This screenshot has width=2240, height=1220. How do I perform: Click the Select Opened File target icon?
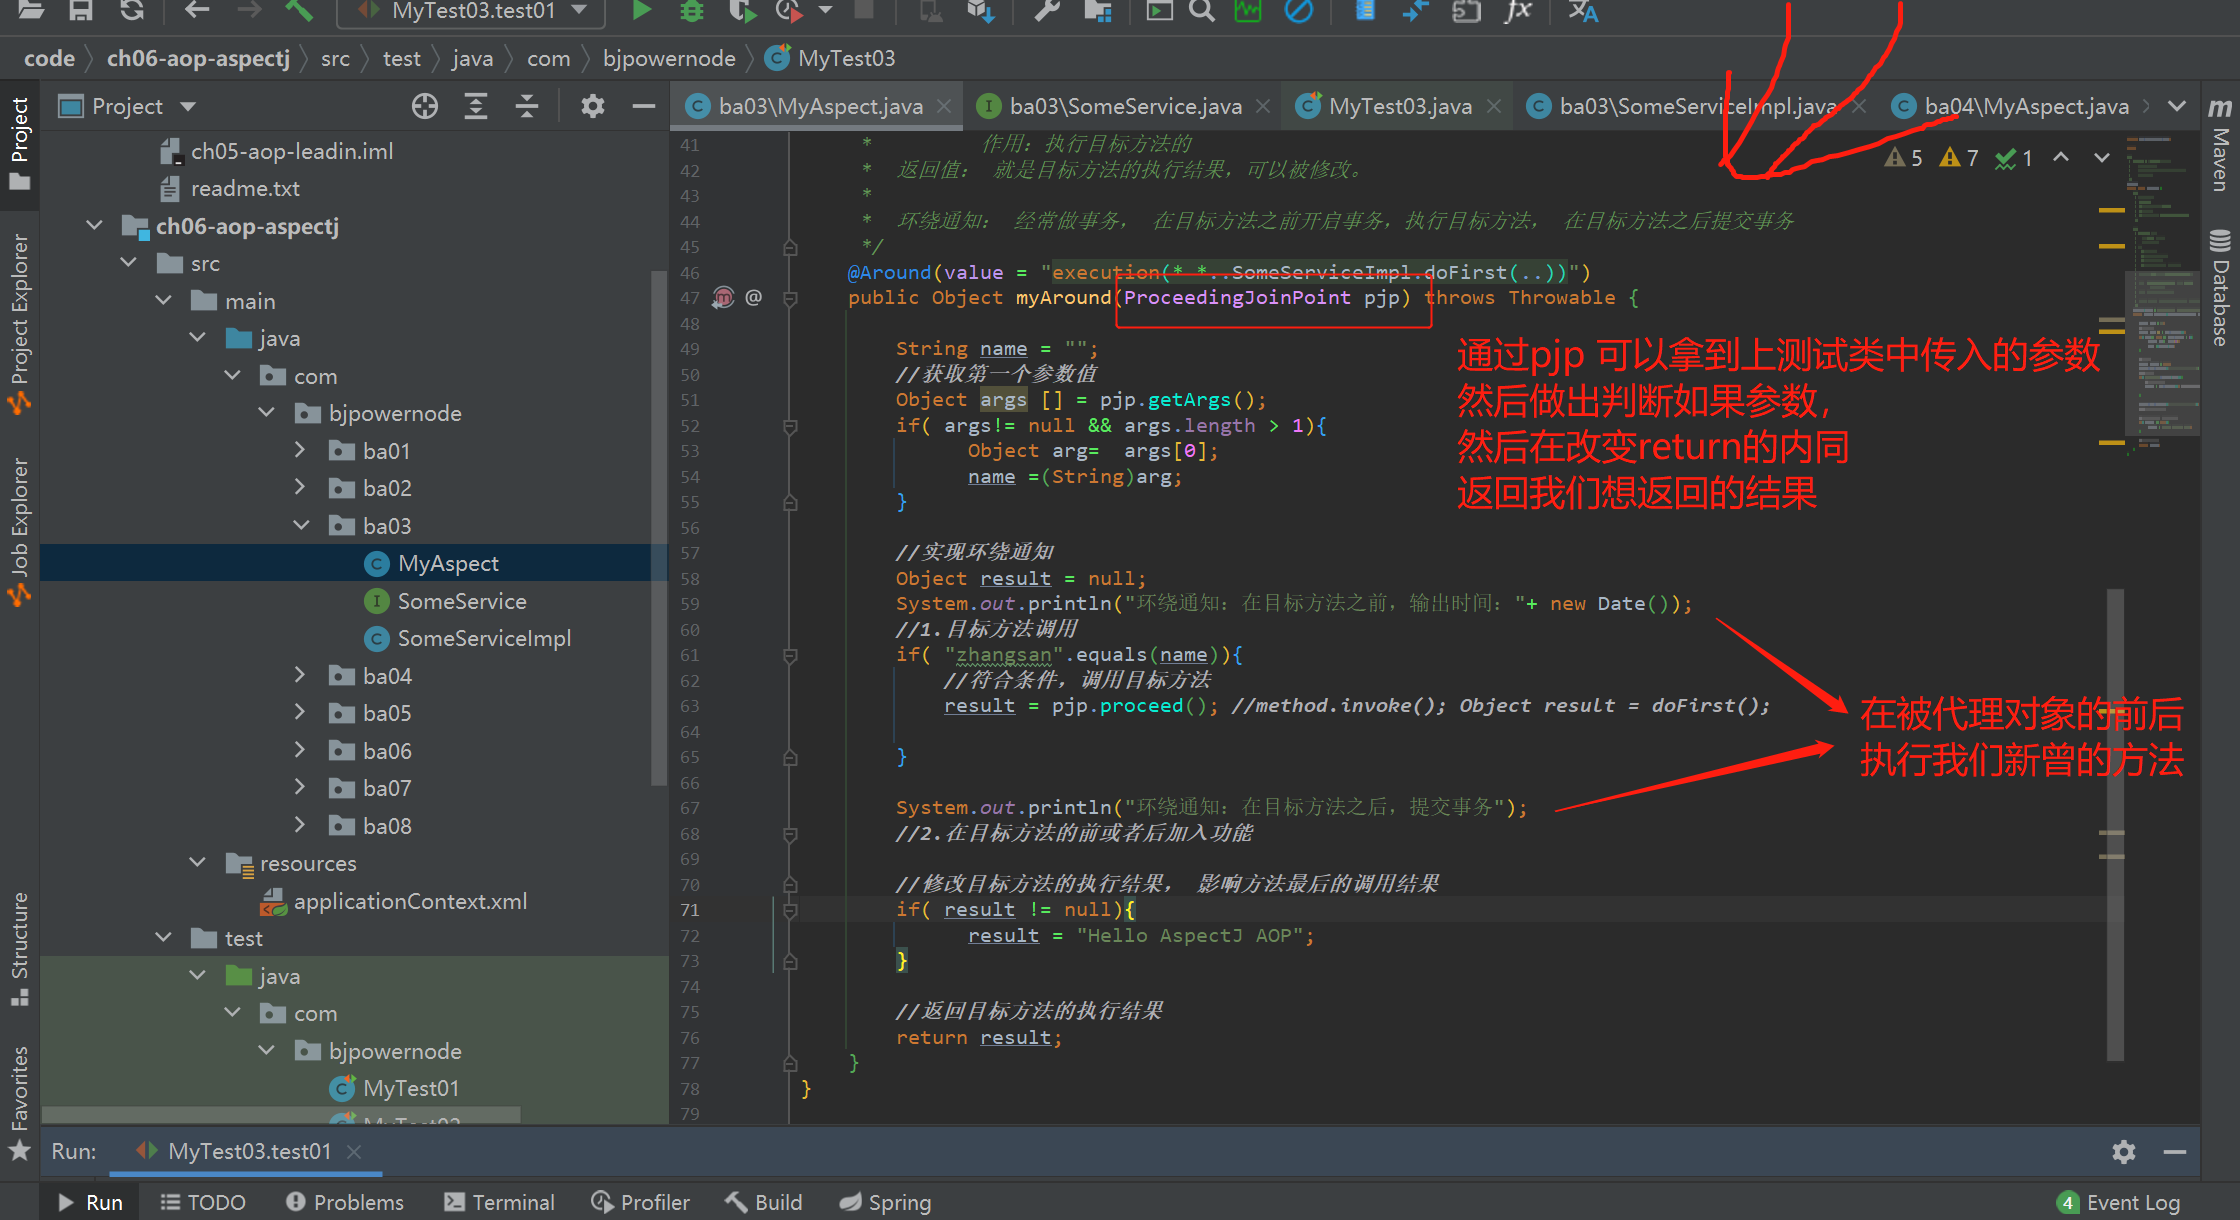click(x=425, y=106)
